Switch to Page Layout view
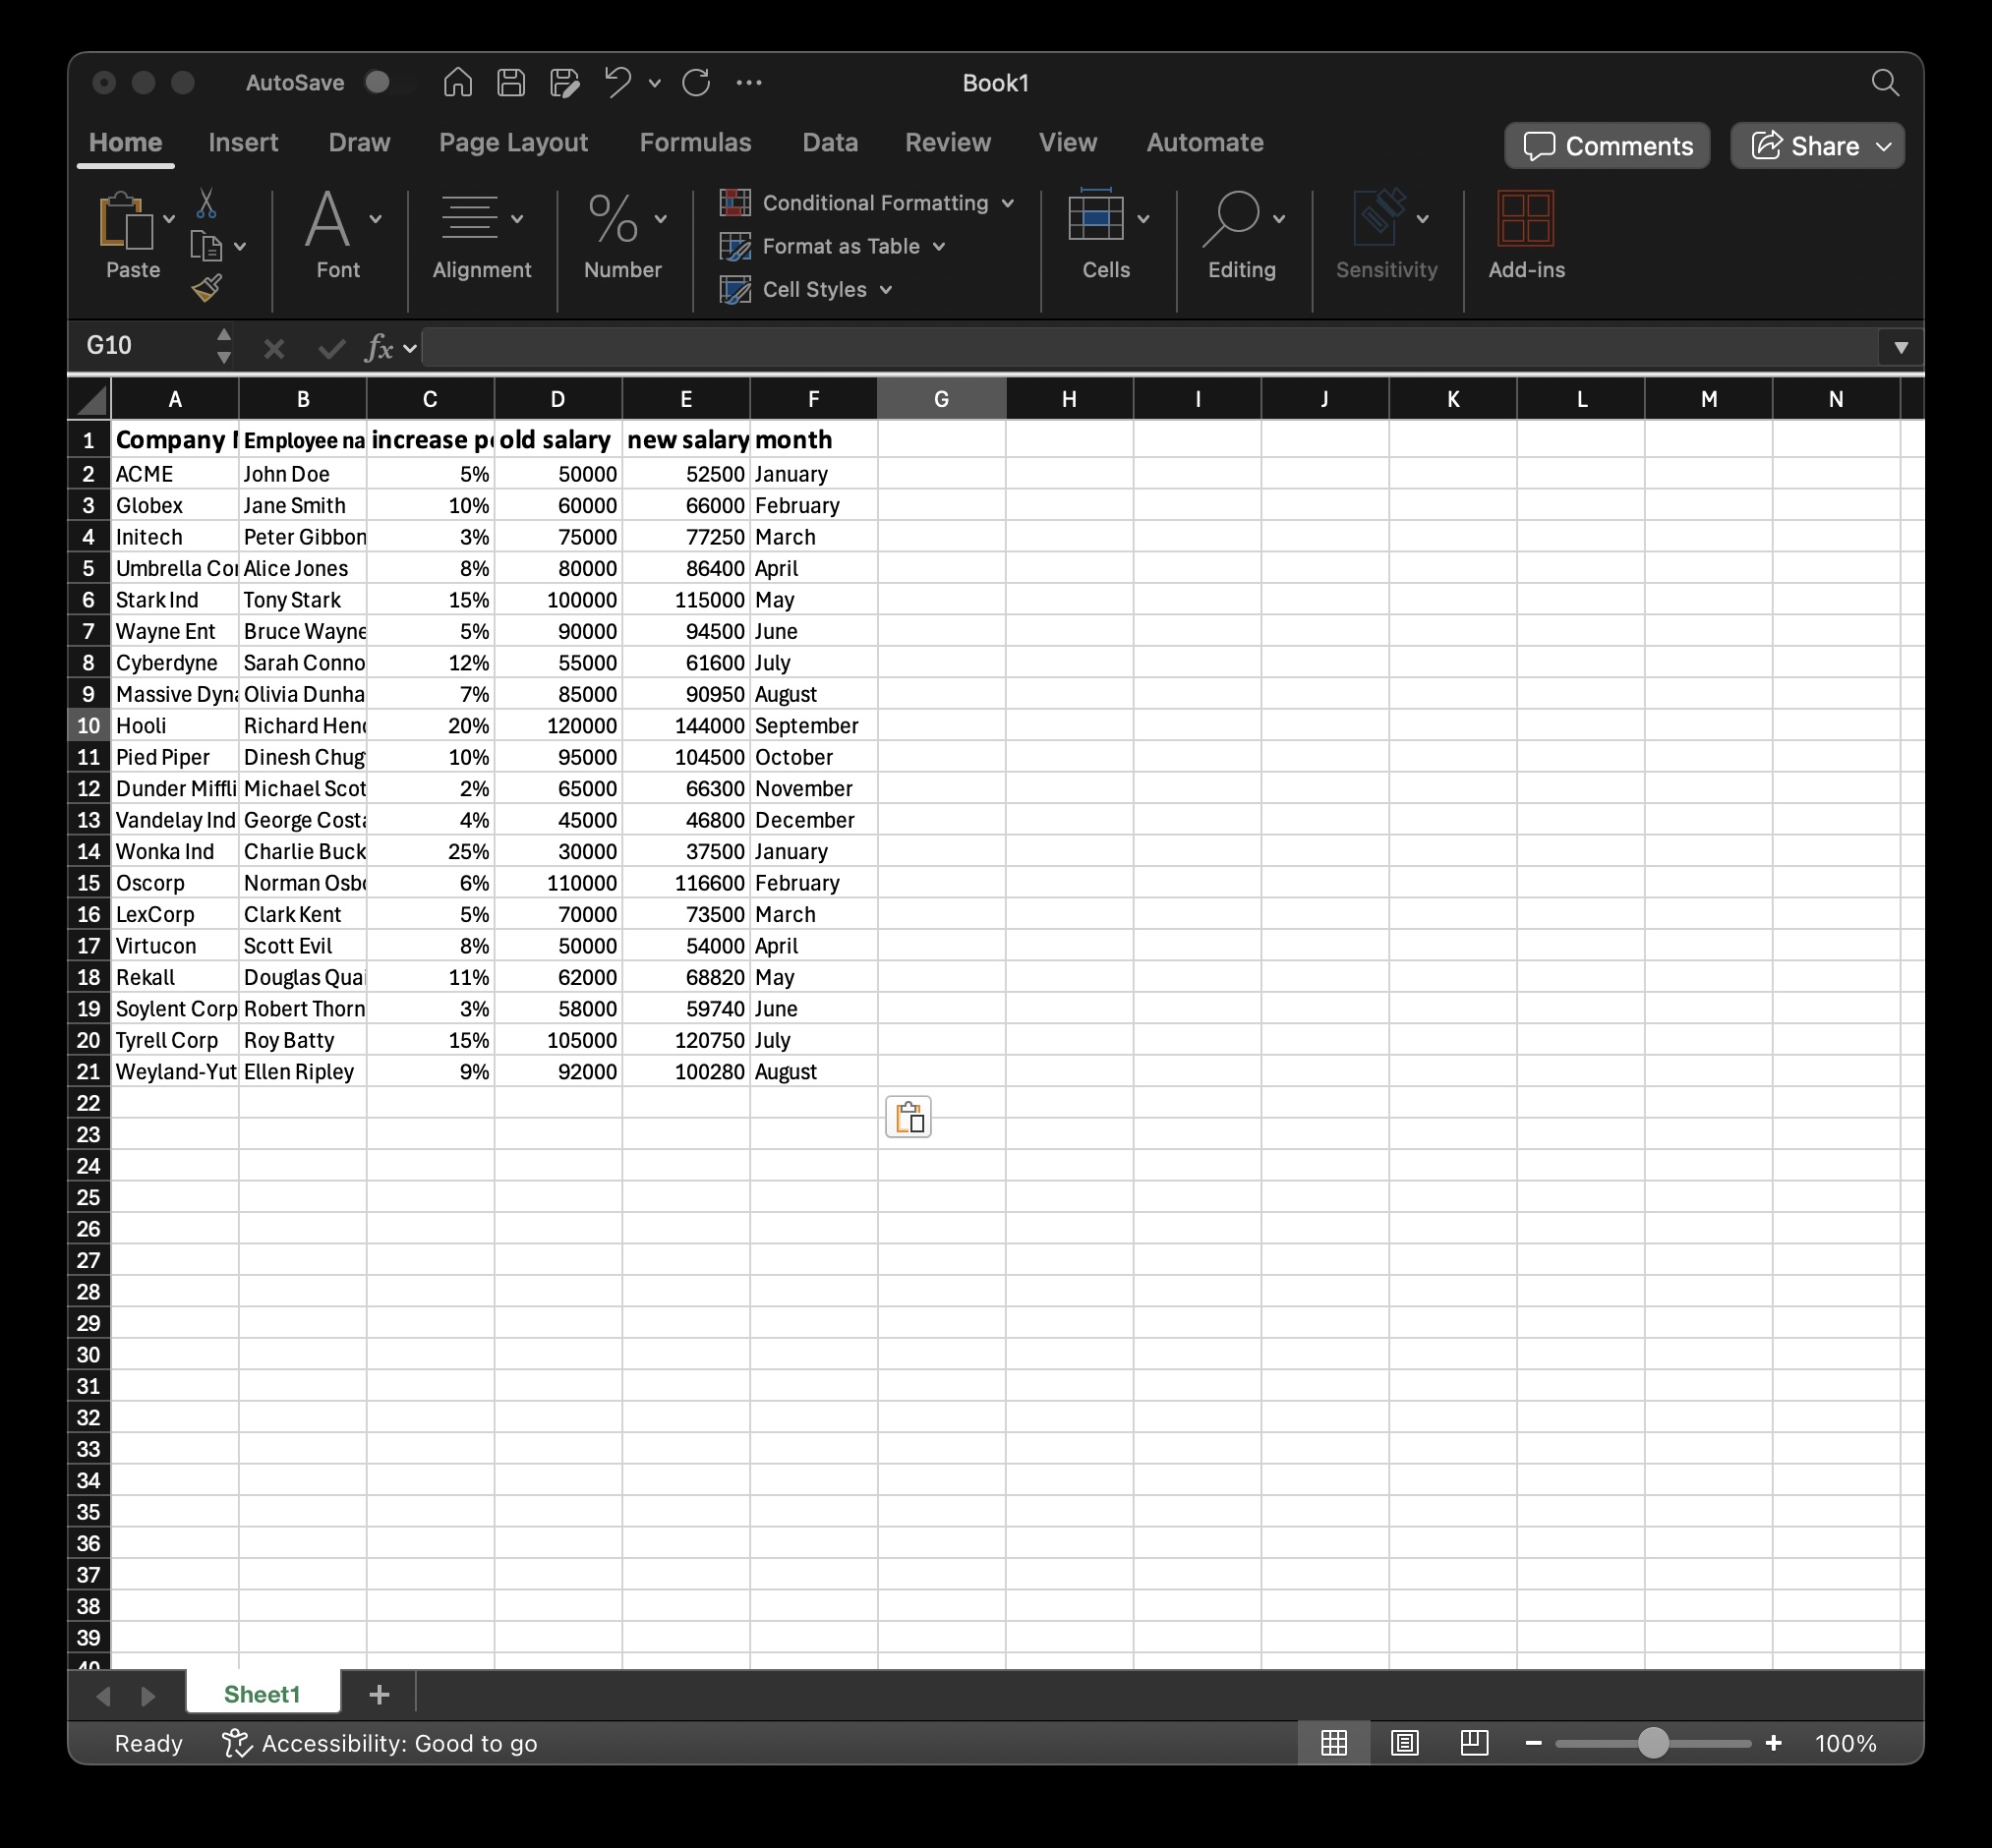The image size is (1992, 1848). pos(1405,1743)
